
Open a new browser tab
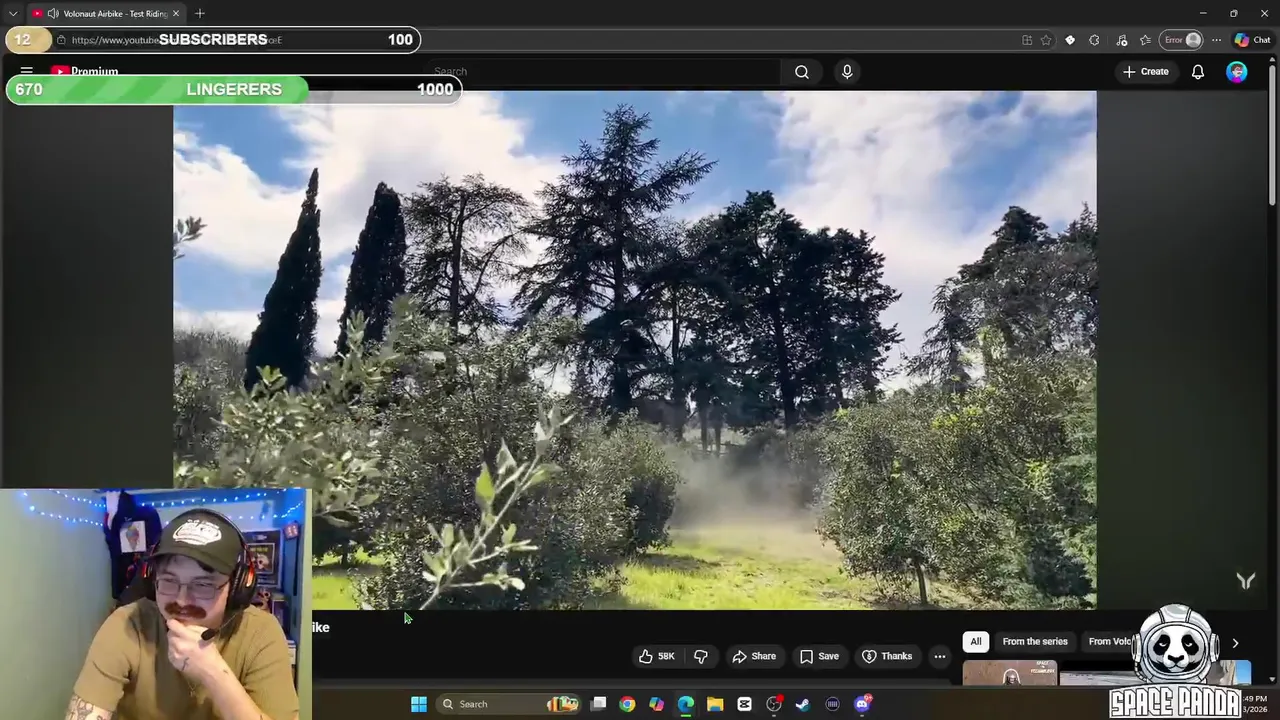pos(200,13)
